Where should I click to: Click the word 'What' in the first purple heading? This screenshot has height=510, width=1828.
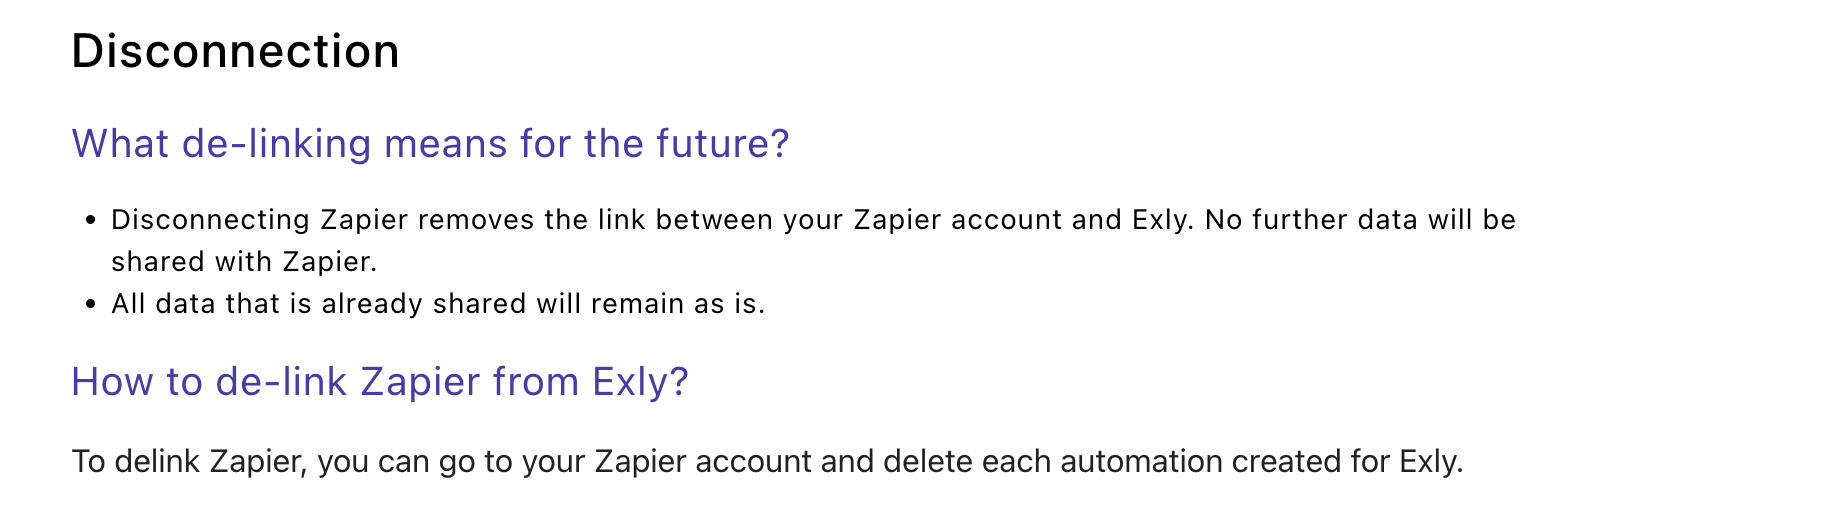[x=121, y=144]
